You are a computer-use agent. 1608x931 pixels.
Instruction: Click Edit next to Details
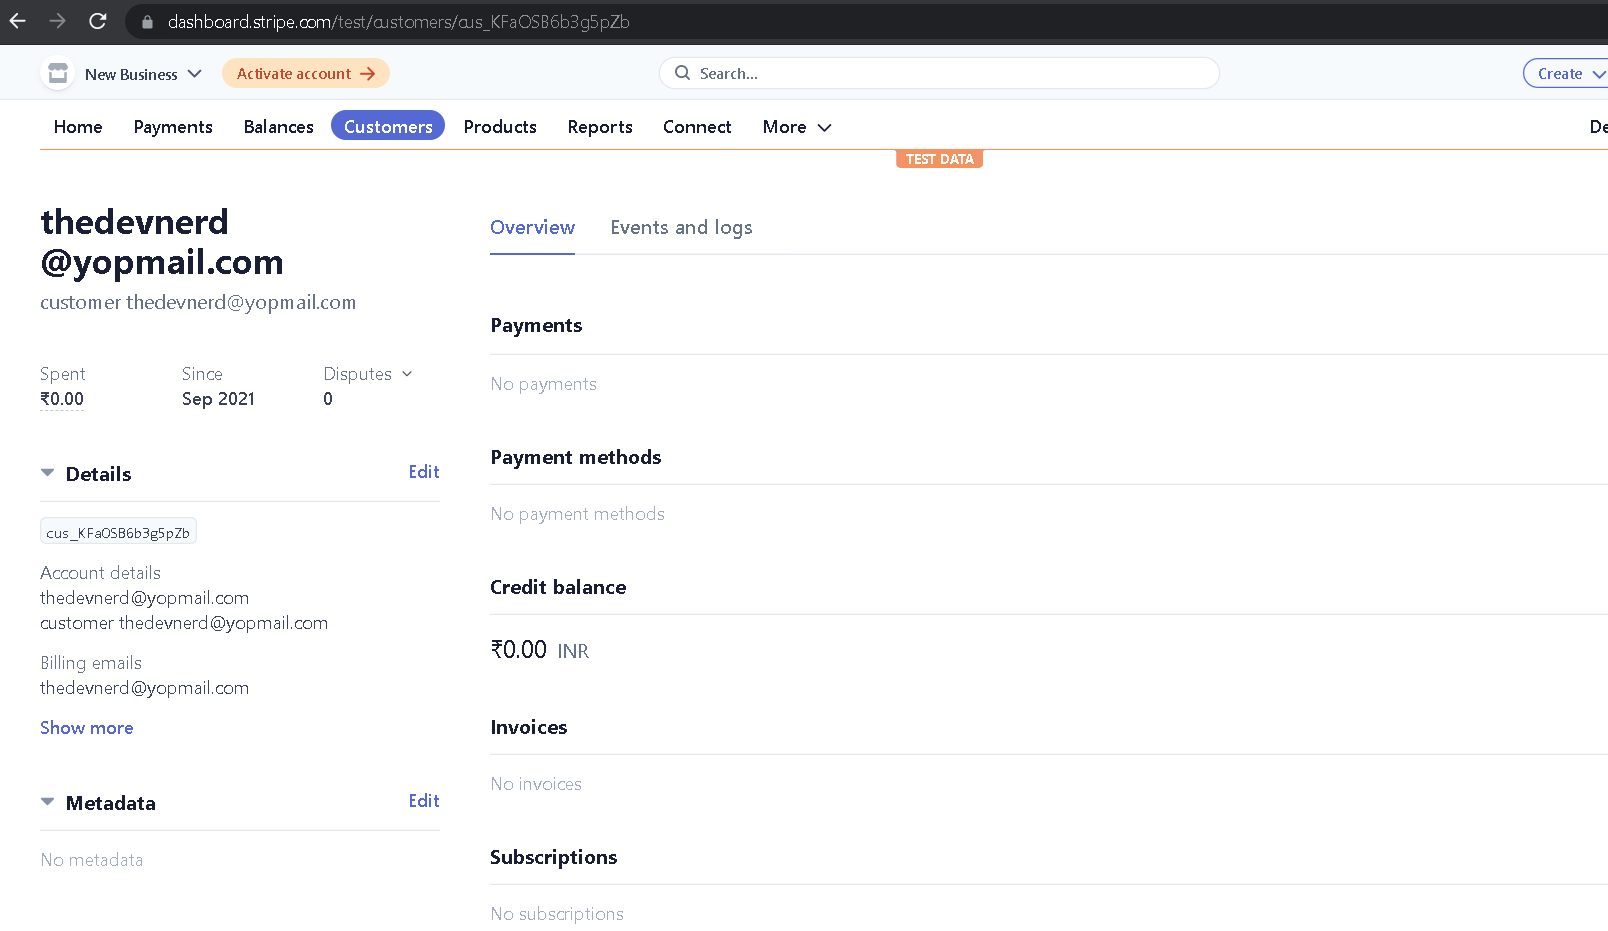424,472
